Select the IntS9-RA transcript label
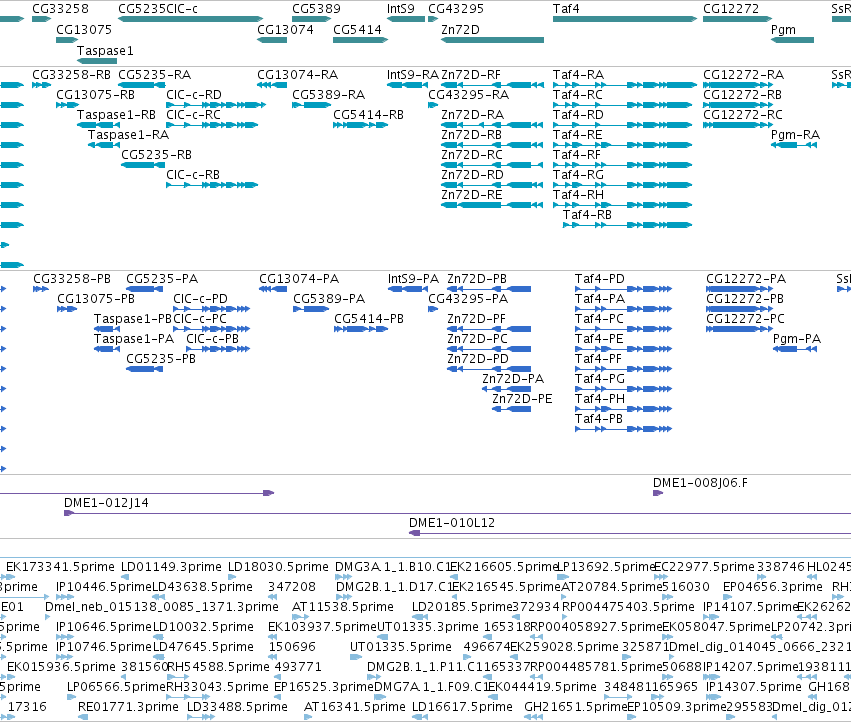851x722 pixels. click(412, 74)
